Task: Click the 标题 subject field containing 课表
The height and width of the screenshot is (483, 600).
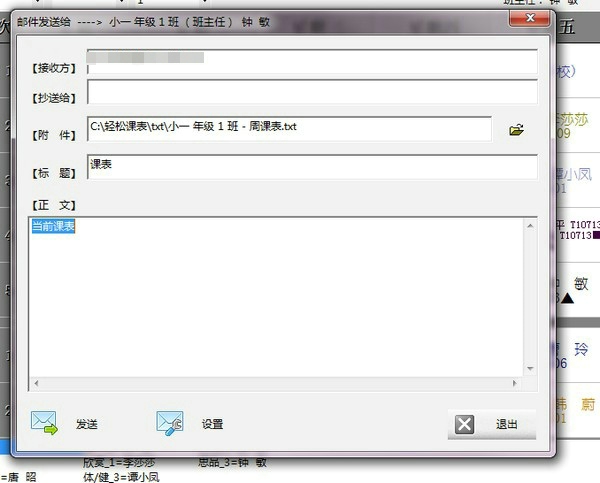Action: [312, 167]
